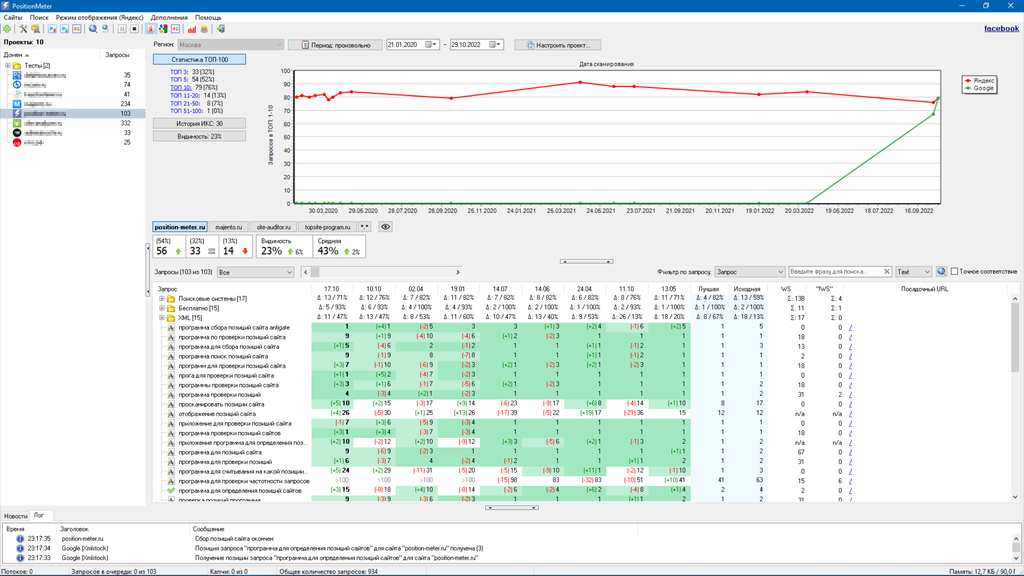Click the 'ТОП 10:' statistics link
The image size is (1024, 576).
pos(181,88)
